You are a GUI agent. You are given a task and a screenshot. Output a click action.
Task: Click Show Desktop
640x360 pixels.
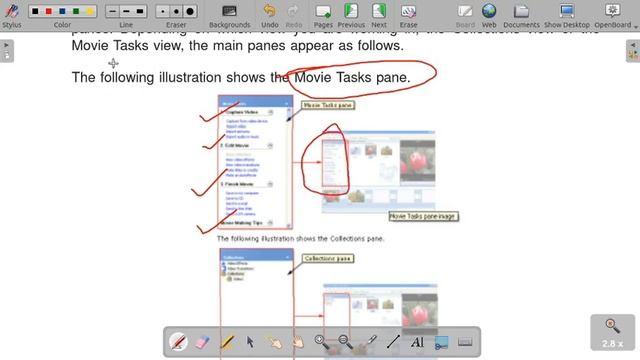click(x=567, y=16)
